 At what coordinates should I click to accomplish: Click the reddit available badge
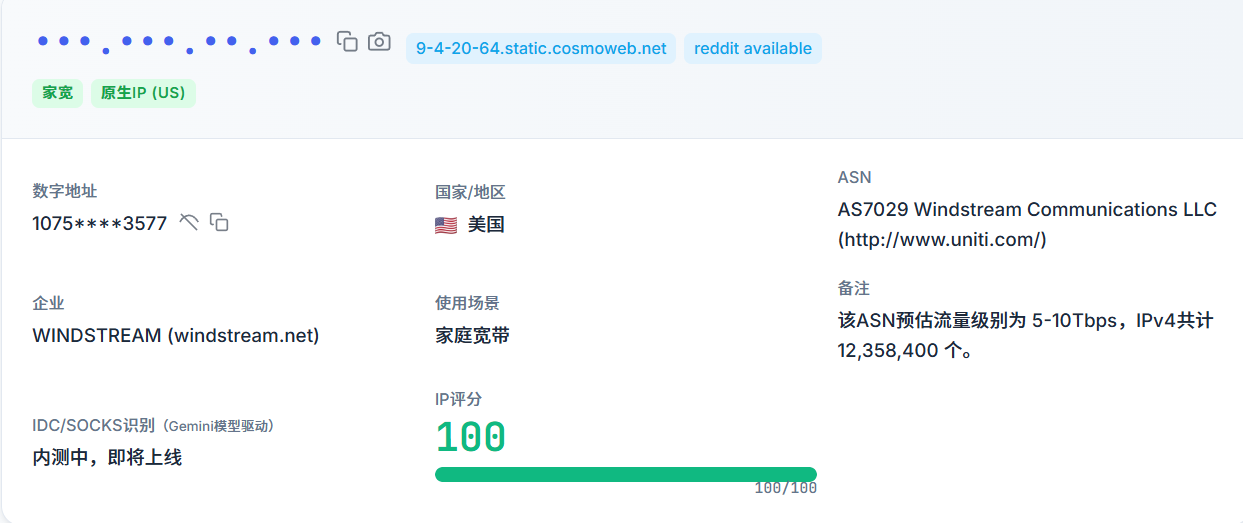[752, 48]
